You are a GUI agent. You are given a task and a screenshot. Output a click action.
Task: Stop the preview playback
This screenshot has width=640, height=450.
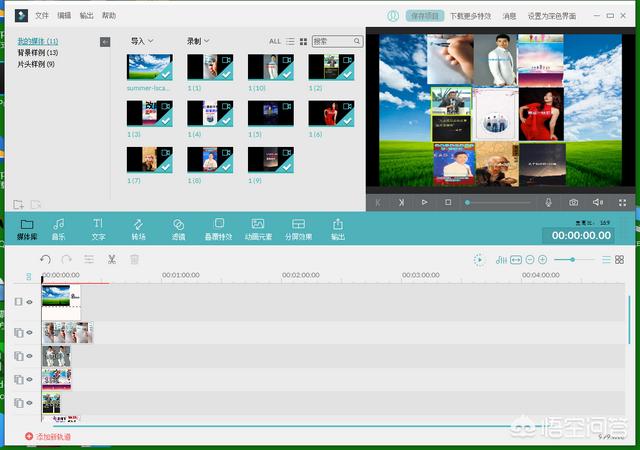(x=448, y=202)
